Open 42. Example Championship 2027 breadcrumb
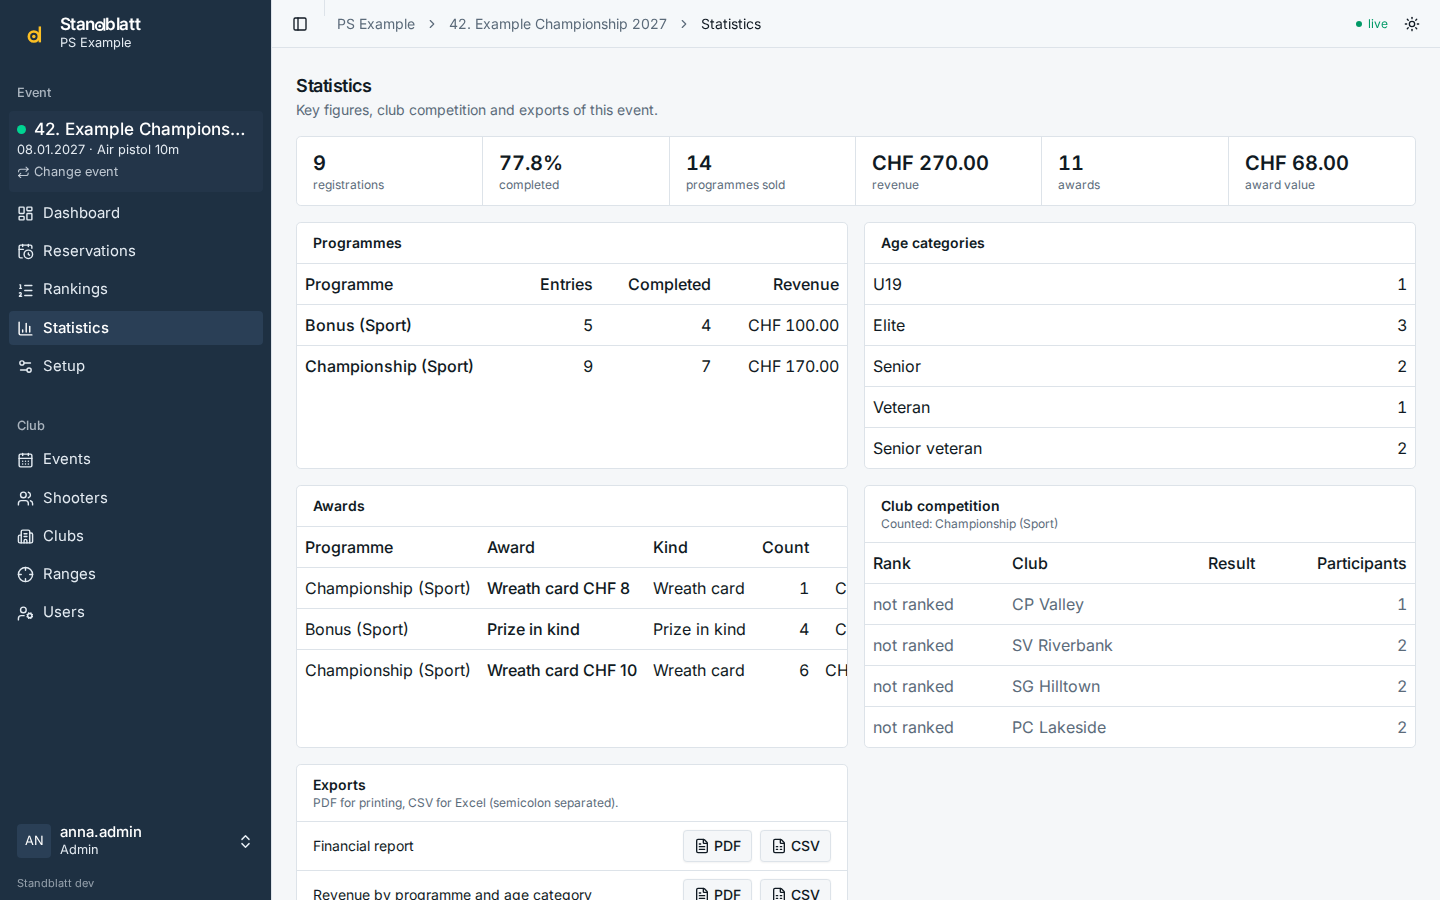The height and width of the screenshot is (900, 1440). pos(558,24)
